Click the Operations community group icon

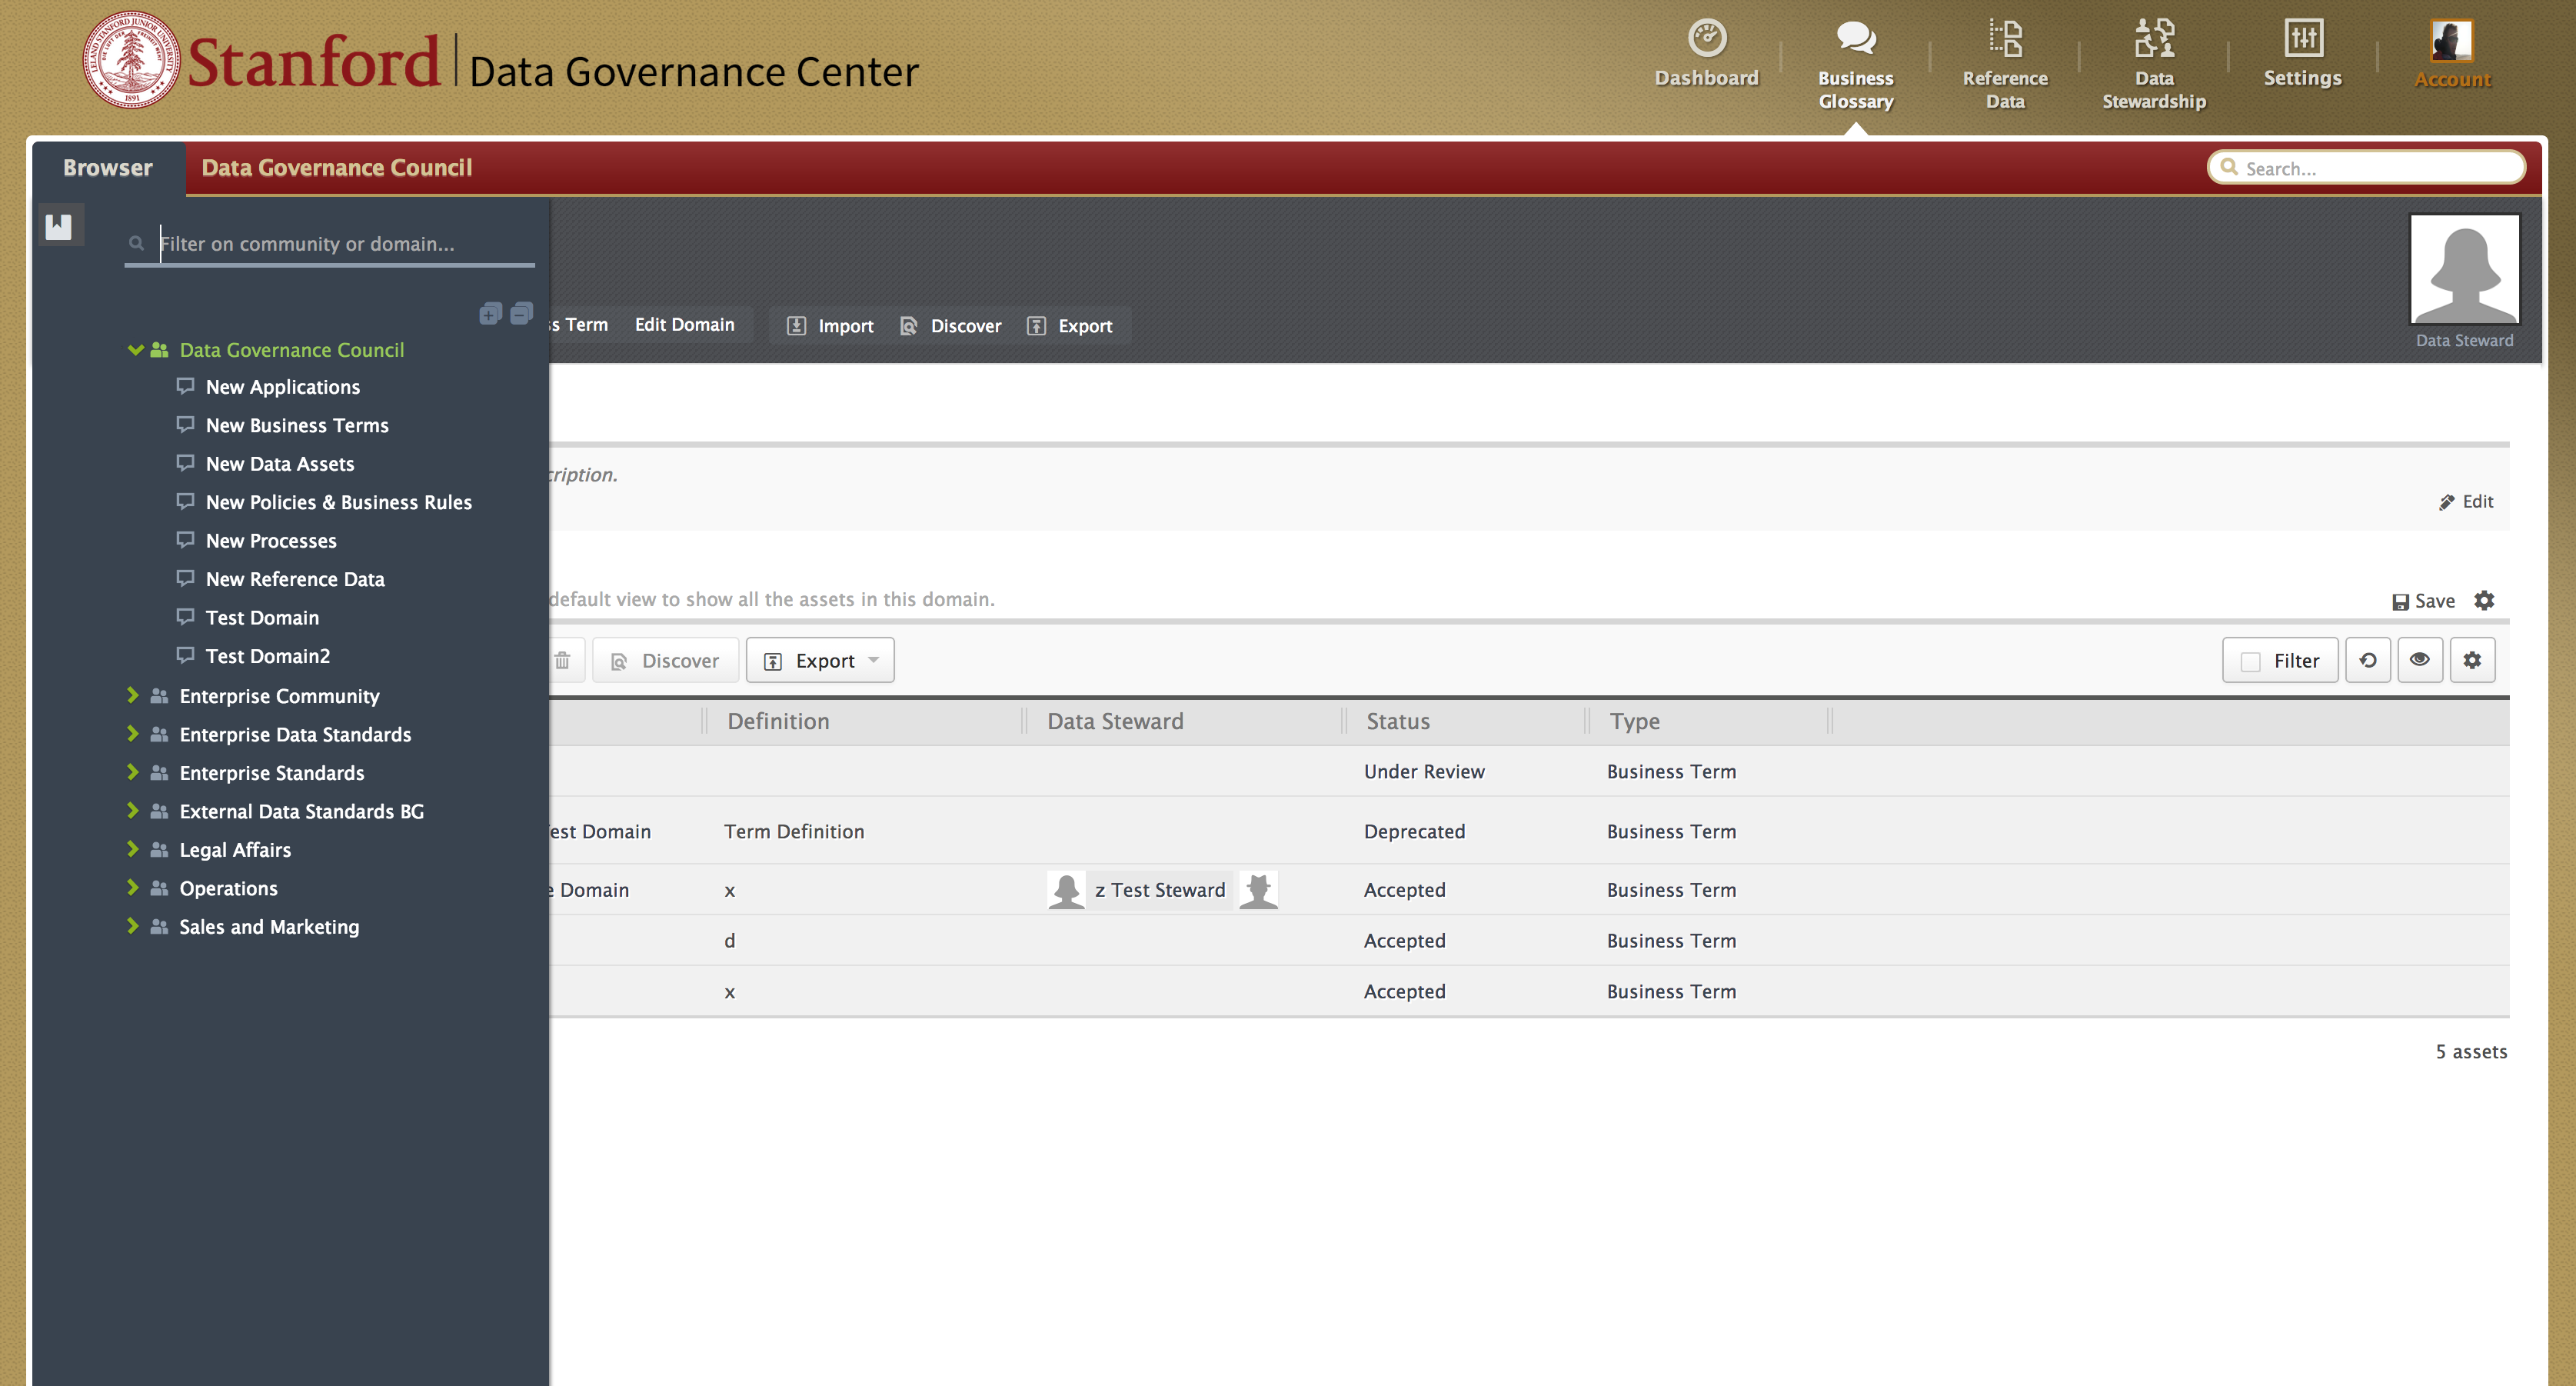click(159, 888)
